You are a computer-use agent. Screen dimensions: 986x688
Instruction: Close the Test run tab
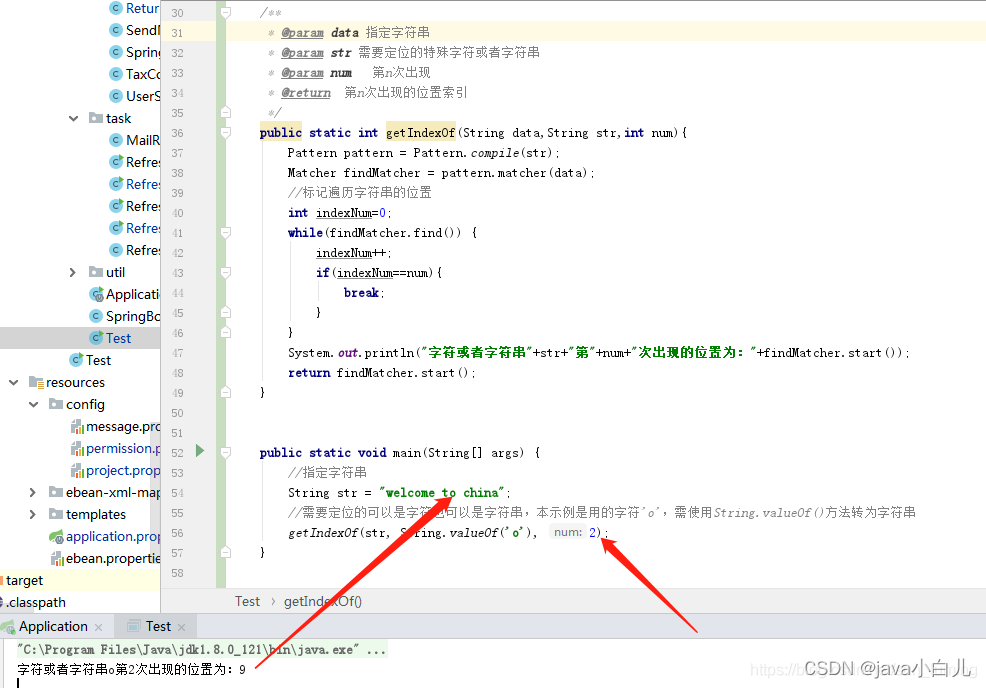click(182, 627)
